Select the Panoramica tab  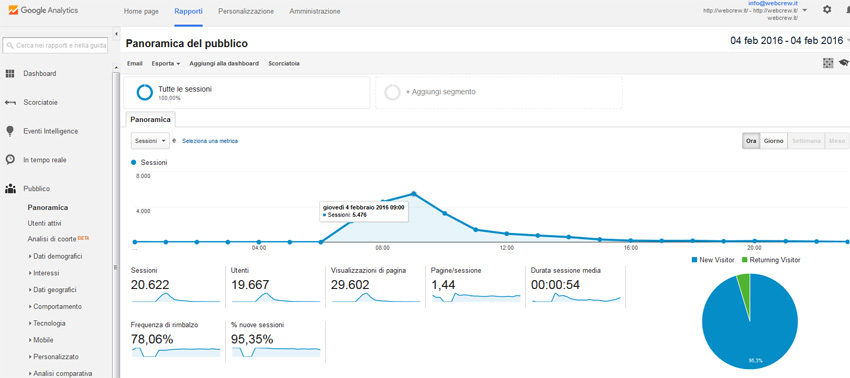(150, 119)
